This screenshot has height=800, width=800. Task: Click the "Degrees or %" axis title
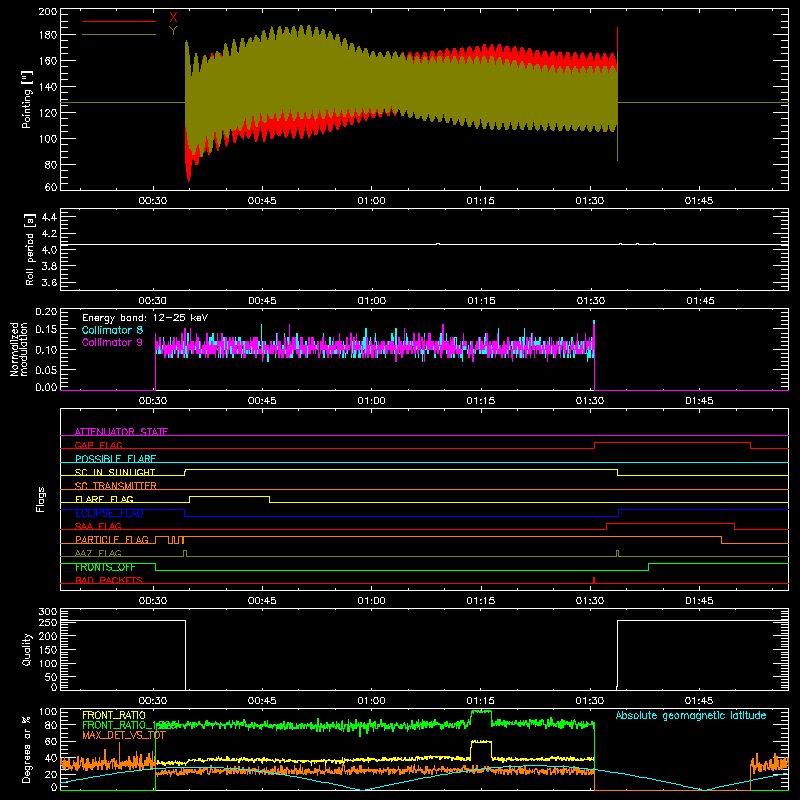(x=27, y=749)
